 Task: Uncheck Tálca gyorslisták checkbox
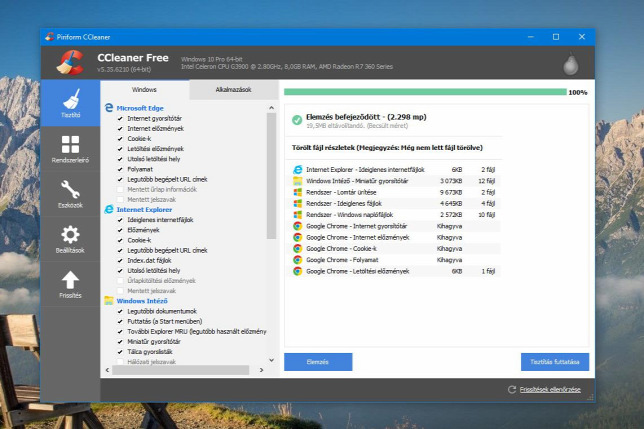(120, 352)
